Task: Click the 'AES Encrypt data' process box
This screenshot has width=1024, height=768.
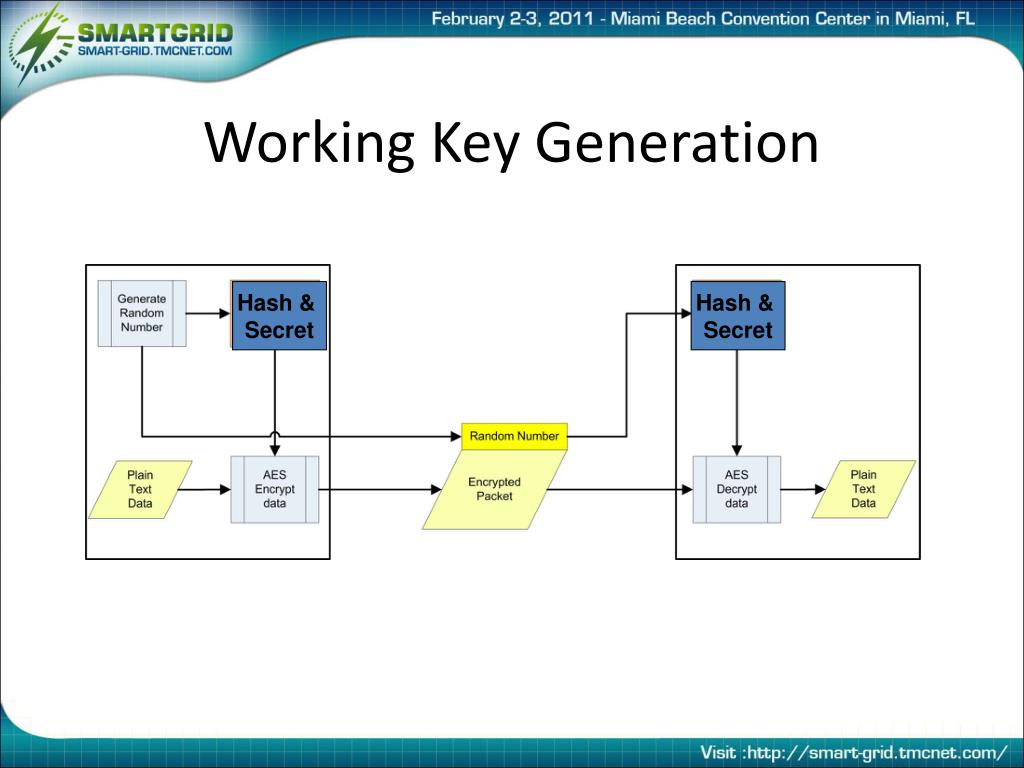Action: point(275,489)
